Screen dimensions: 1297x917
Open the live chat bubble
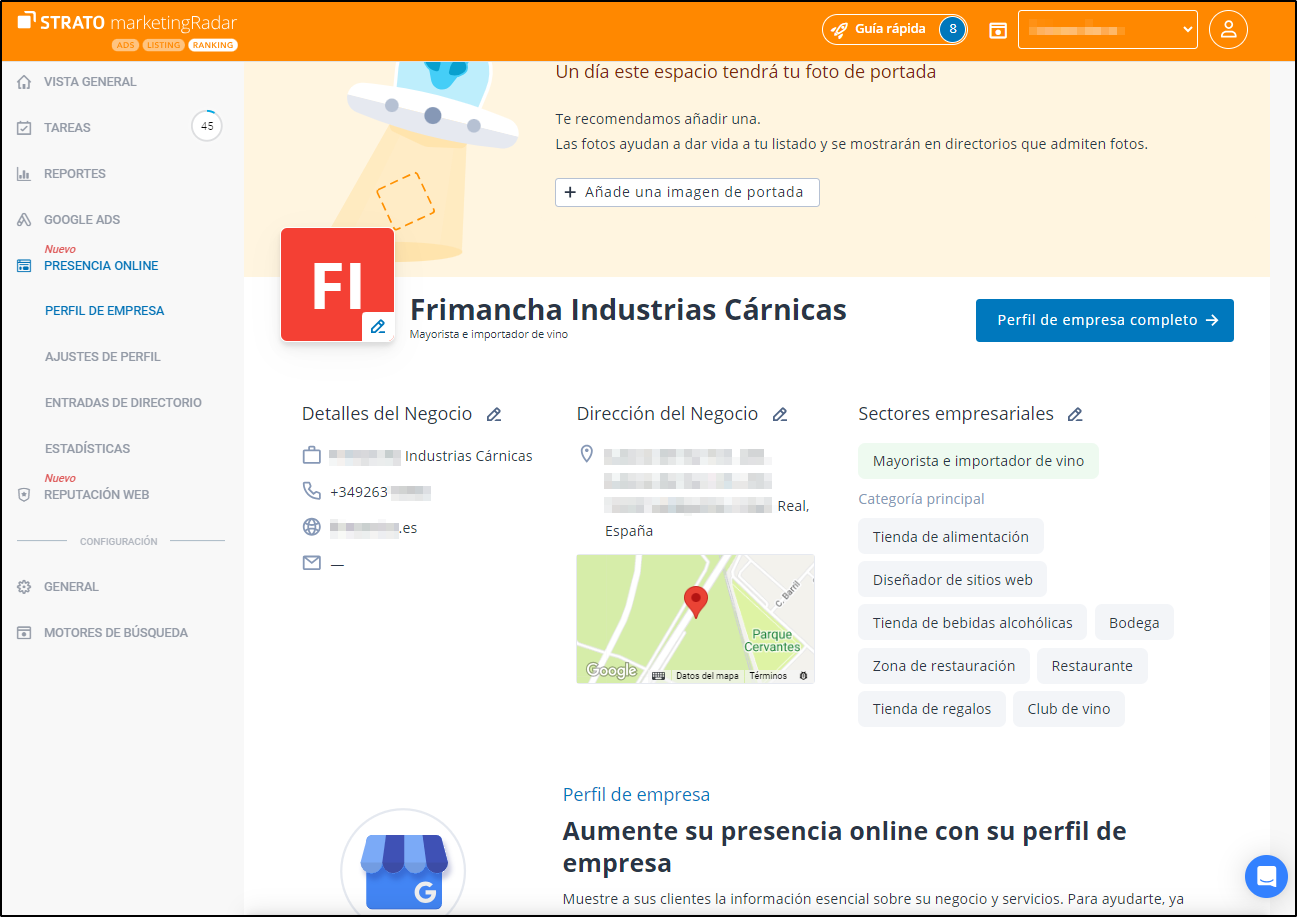(1266, 876)
